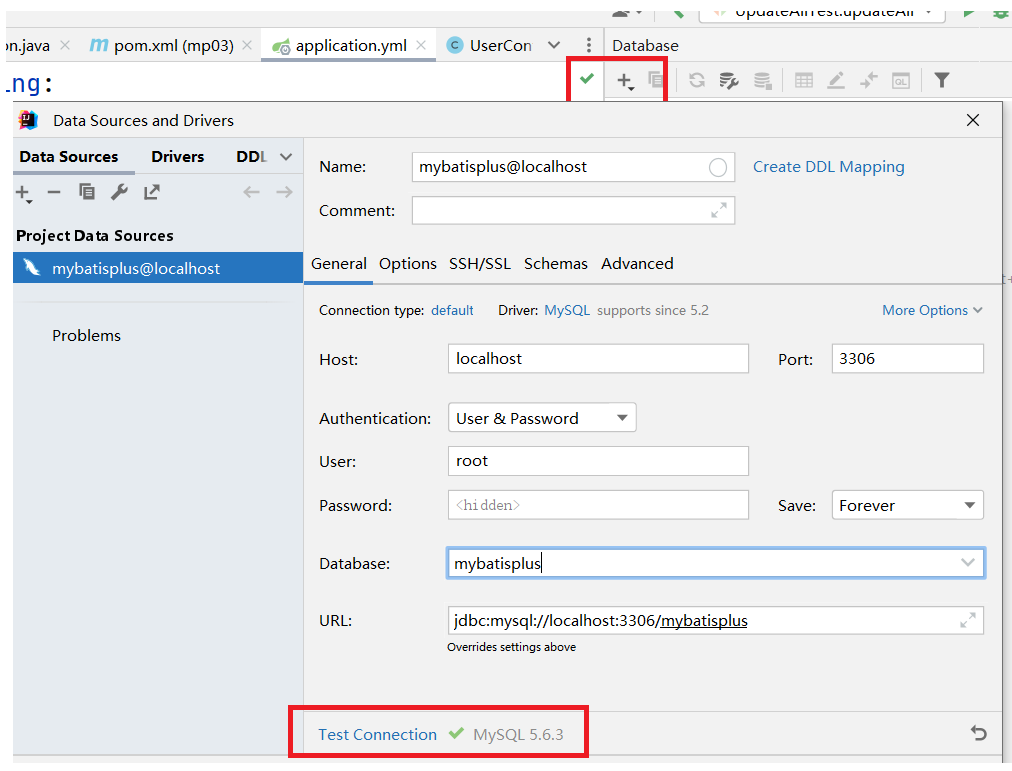
Task: Click the Deactivate/stop database icon in toolbar
Action: pyautogui.click(x=763, y=81)
